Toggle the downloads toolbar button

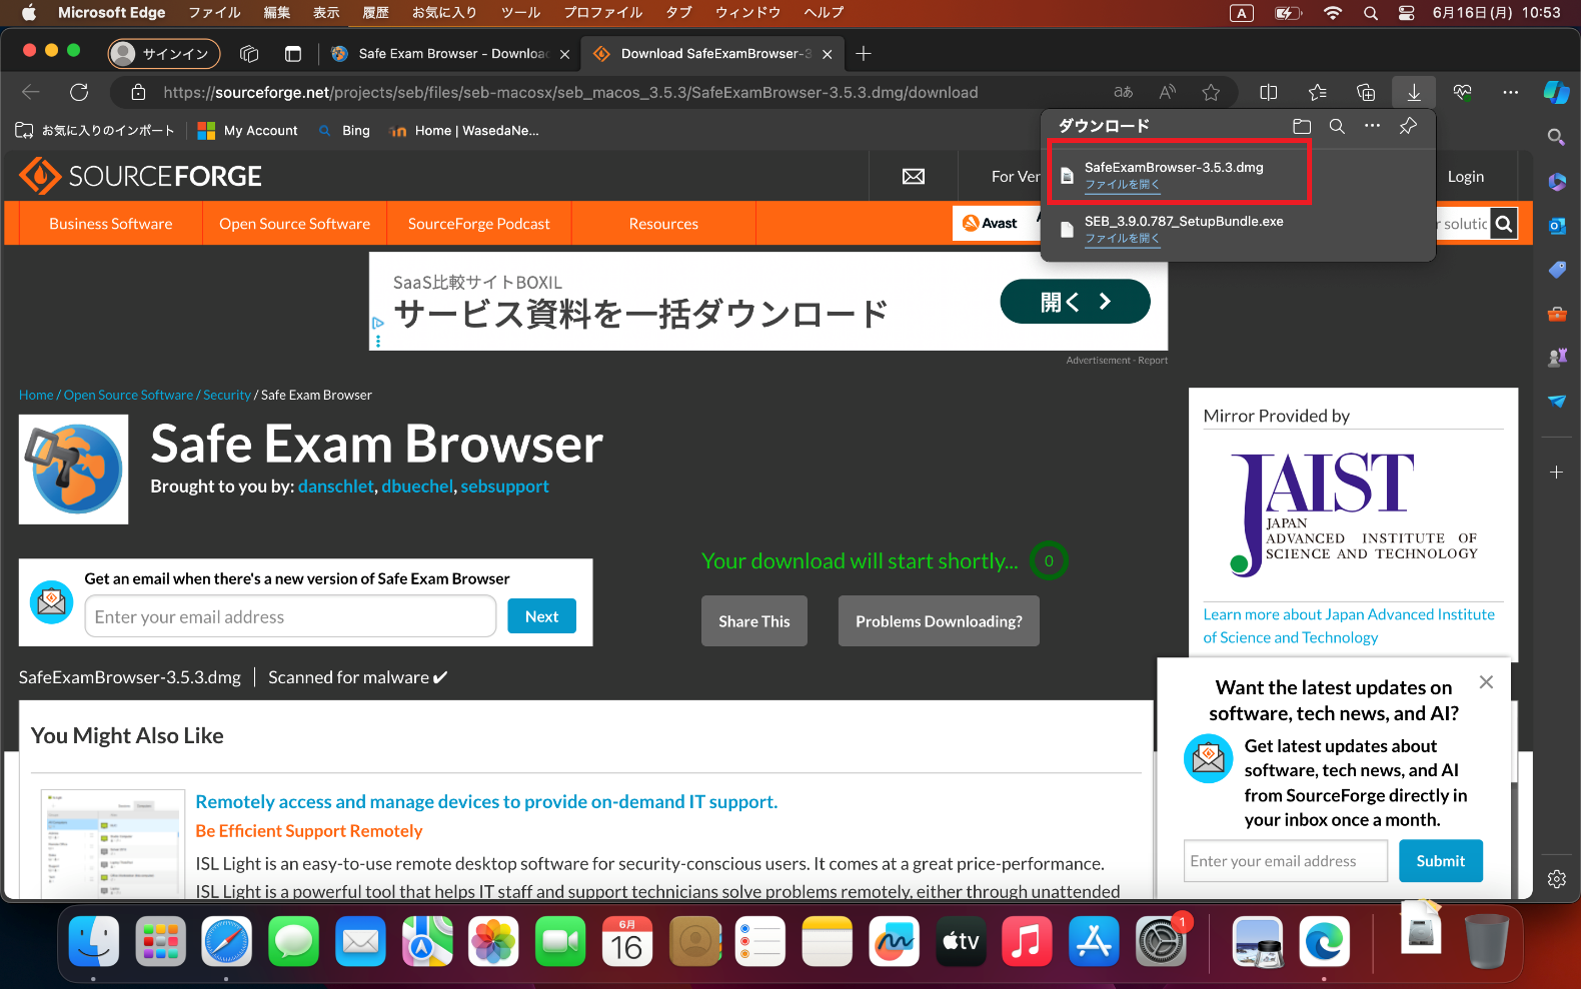pos(1414,92)
